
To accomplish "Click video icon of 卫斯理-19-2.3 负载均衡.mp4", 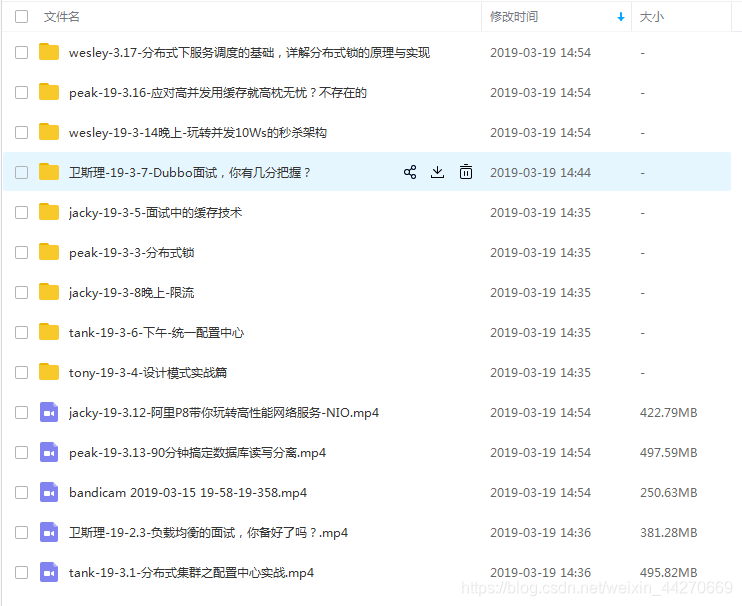I will point(49,532).
